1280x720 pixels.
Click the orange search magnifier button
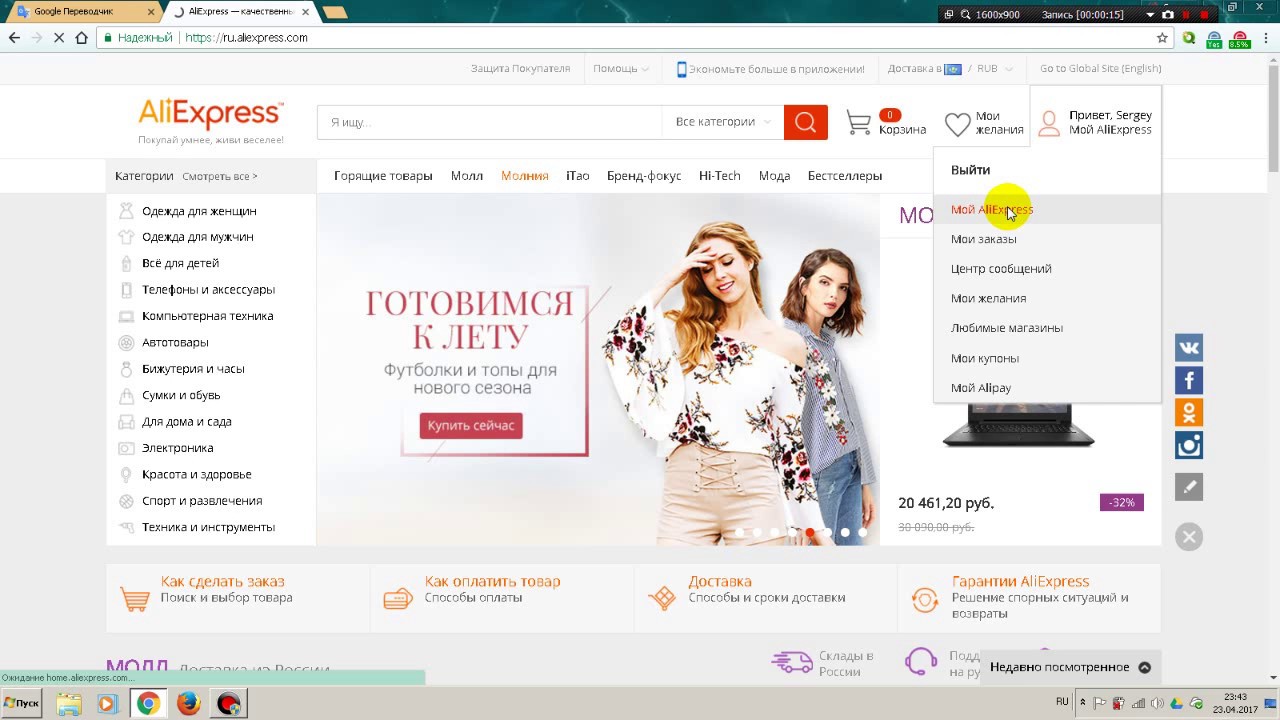click(805, 122)
